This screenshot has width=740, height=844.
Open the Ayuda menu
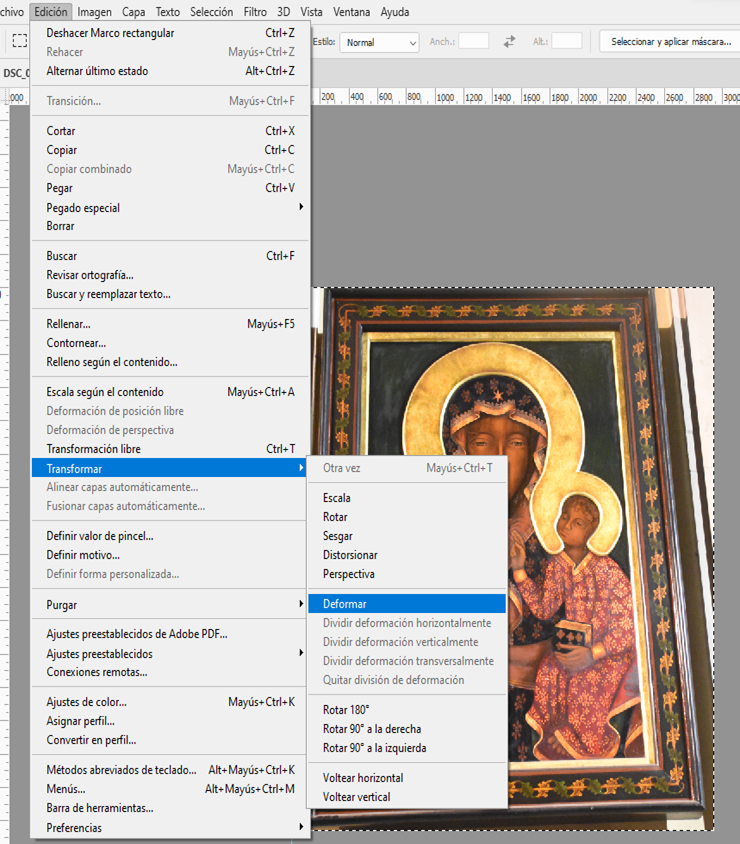[395, 12]
